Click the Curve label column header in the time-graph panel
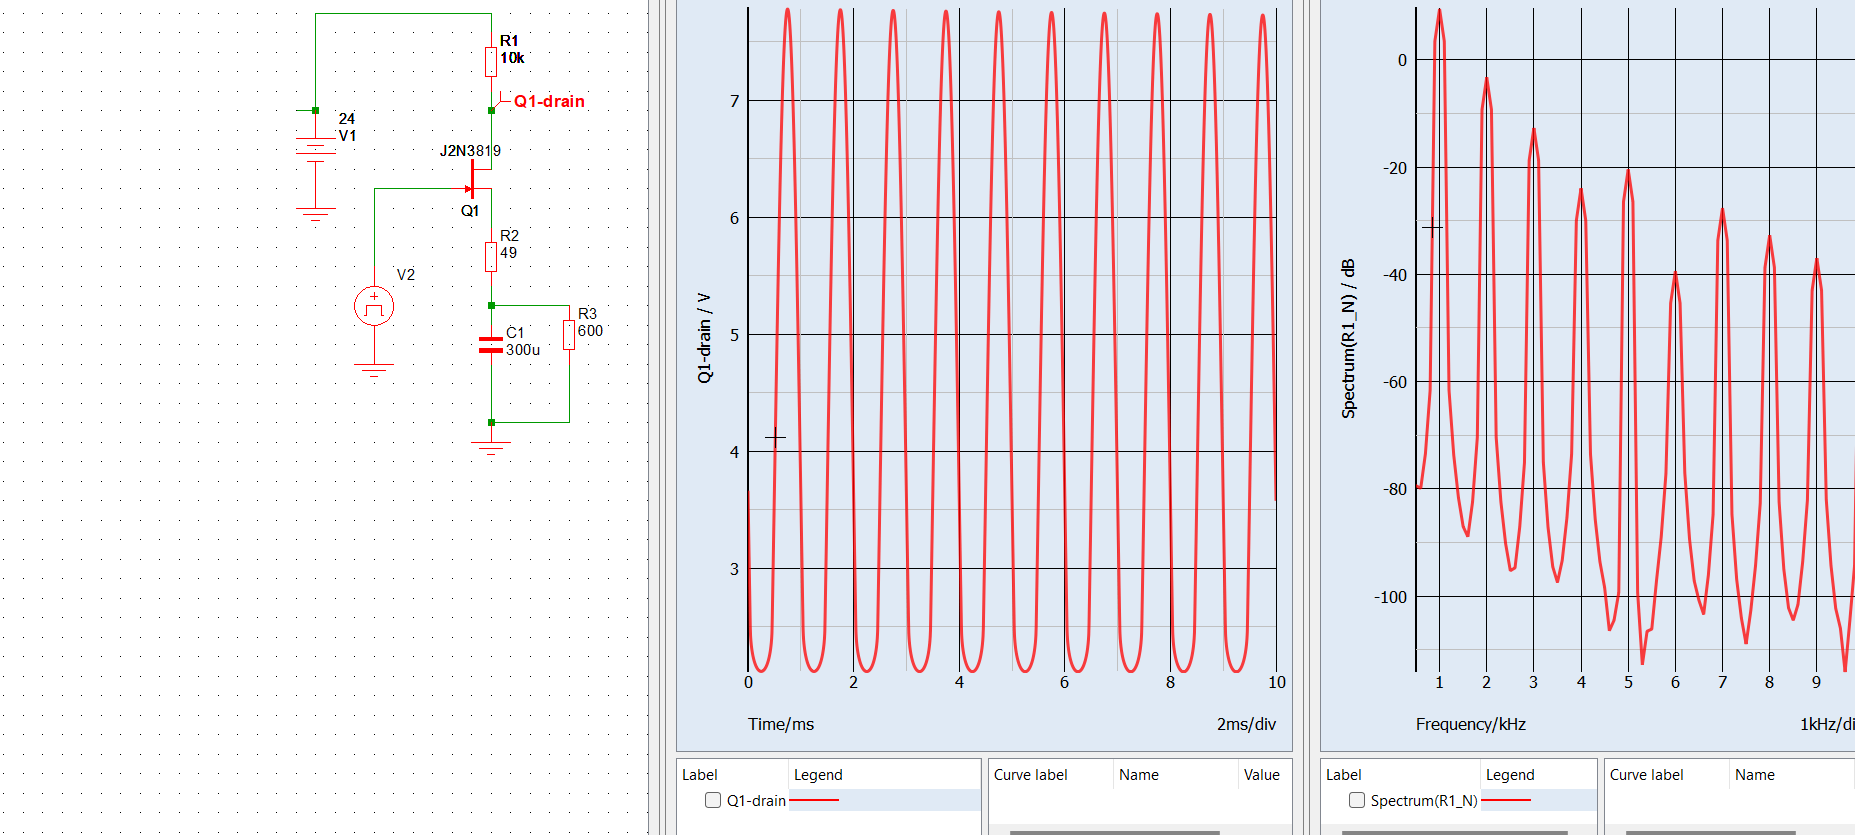This screenshot has height=835, width=1855. pos(1030,775)
